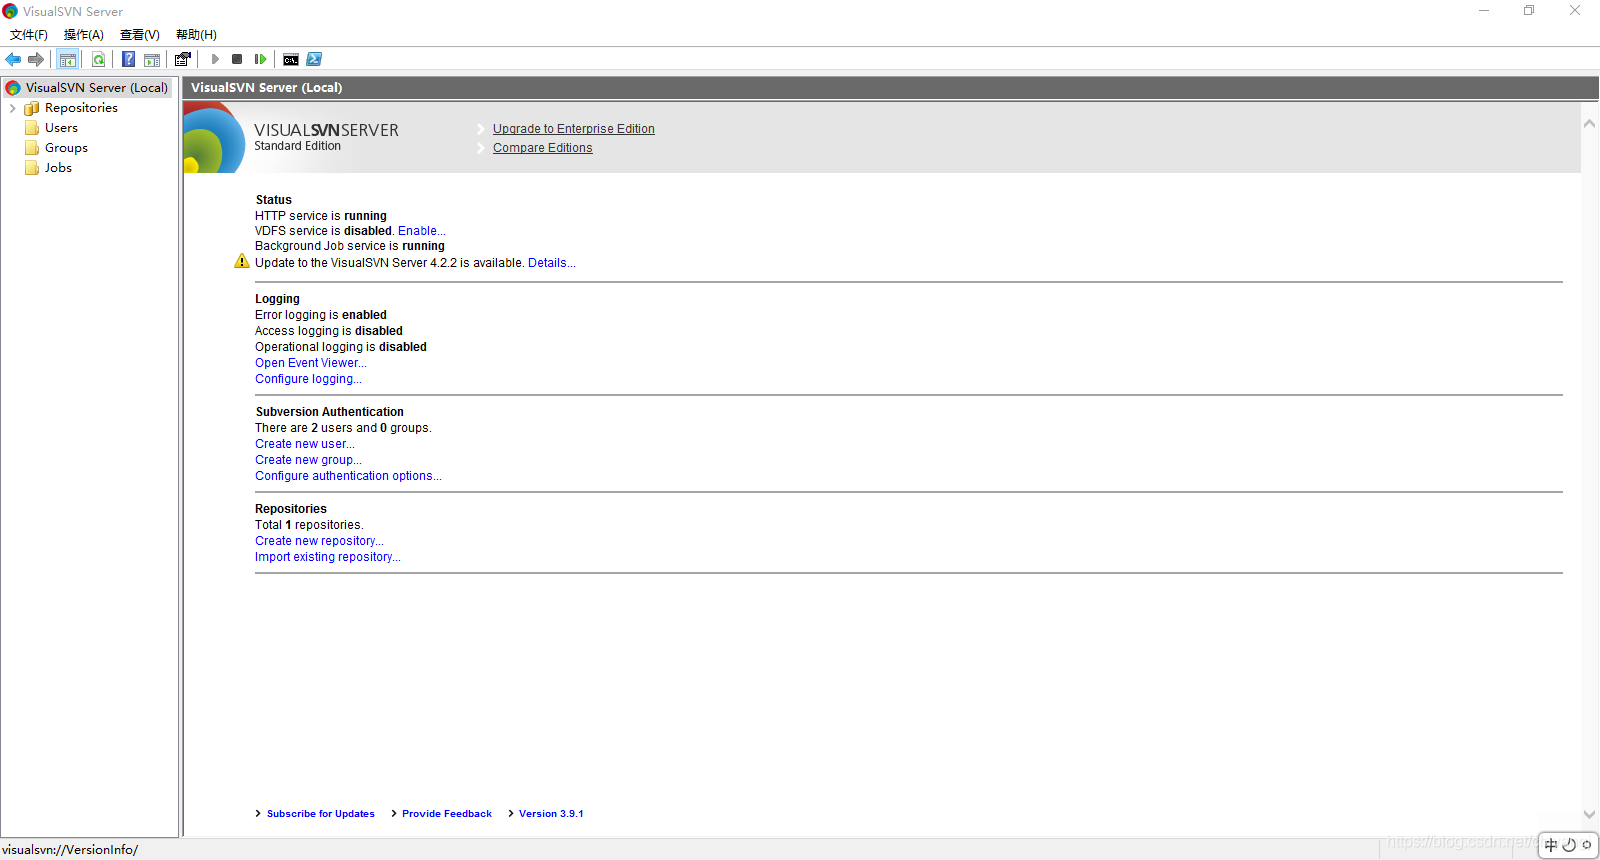The height and width of the screenshot is (860, 1600).
Task: Open the 查看(V) menu
Action: [140, 35]
